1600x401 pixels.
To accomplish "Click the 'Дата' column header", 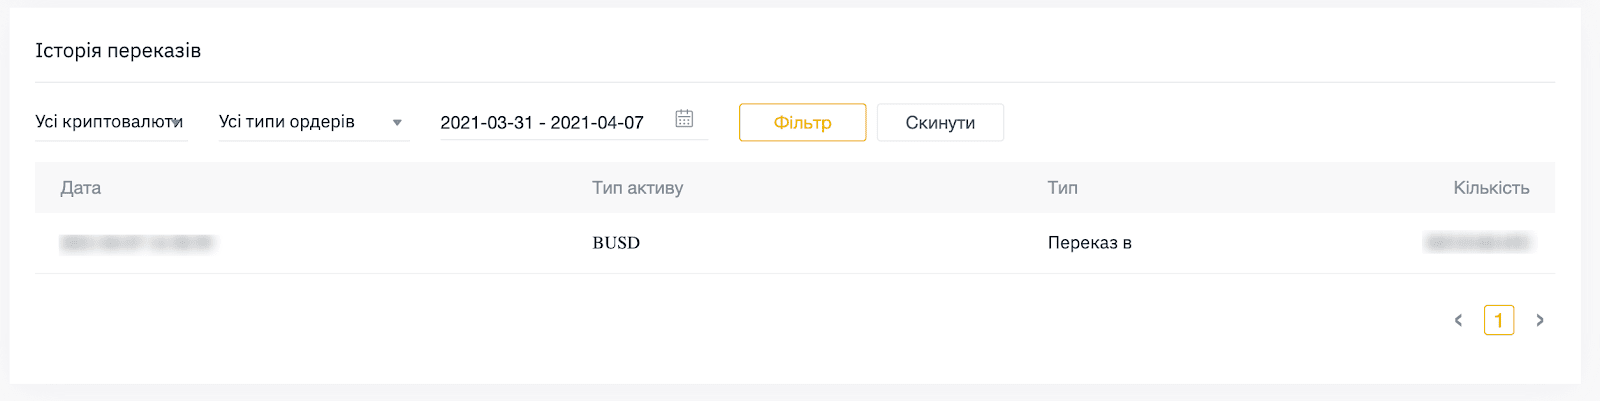I will [x=81, y=188].
